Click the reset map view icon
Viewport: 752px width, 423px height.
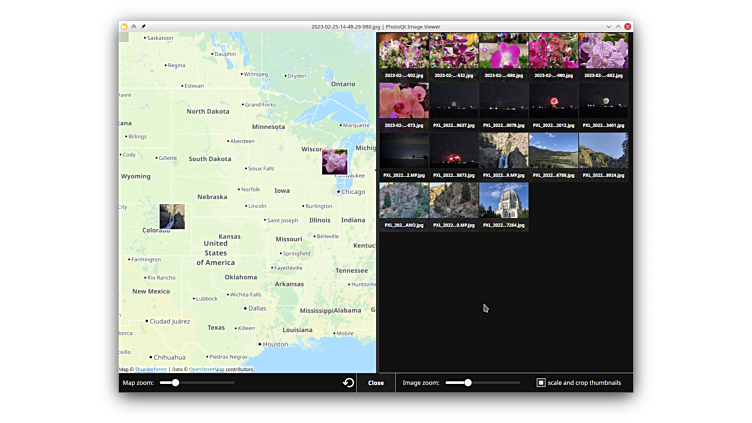[348, 383]
